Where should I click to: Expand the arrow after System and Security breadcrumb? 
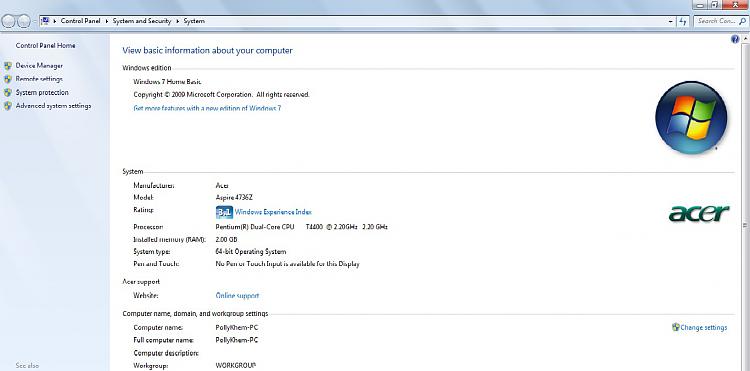tap(177, 21)
